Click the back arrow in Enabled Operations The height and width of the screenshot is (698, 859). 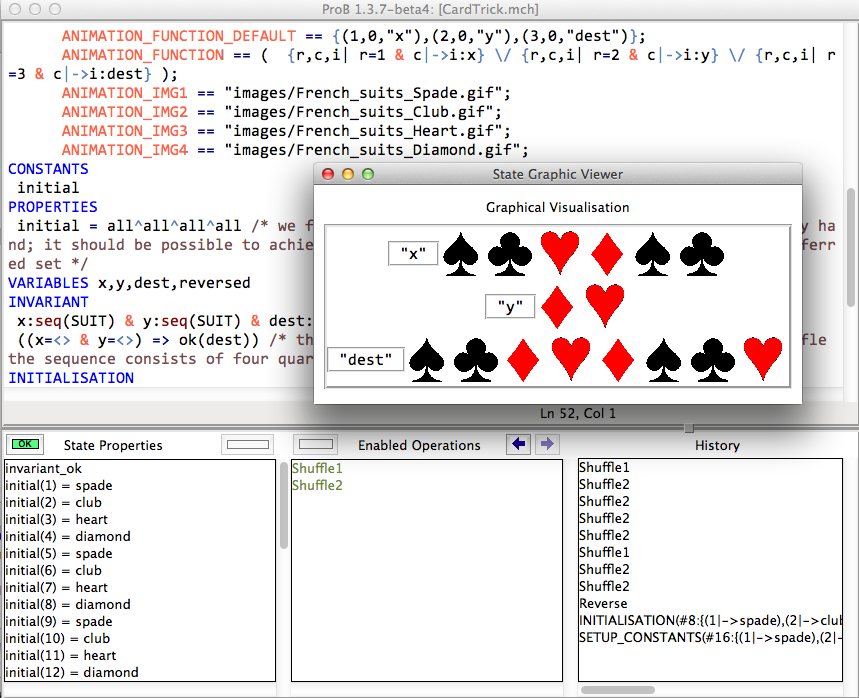point(518,444)
